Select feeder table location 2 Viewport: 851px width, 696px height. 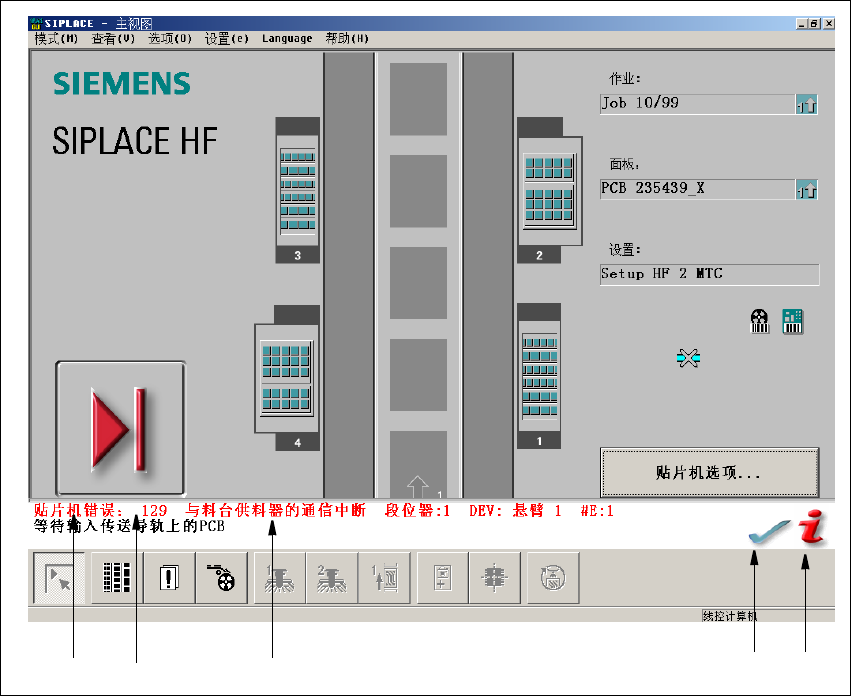tap(550, 191)
